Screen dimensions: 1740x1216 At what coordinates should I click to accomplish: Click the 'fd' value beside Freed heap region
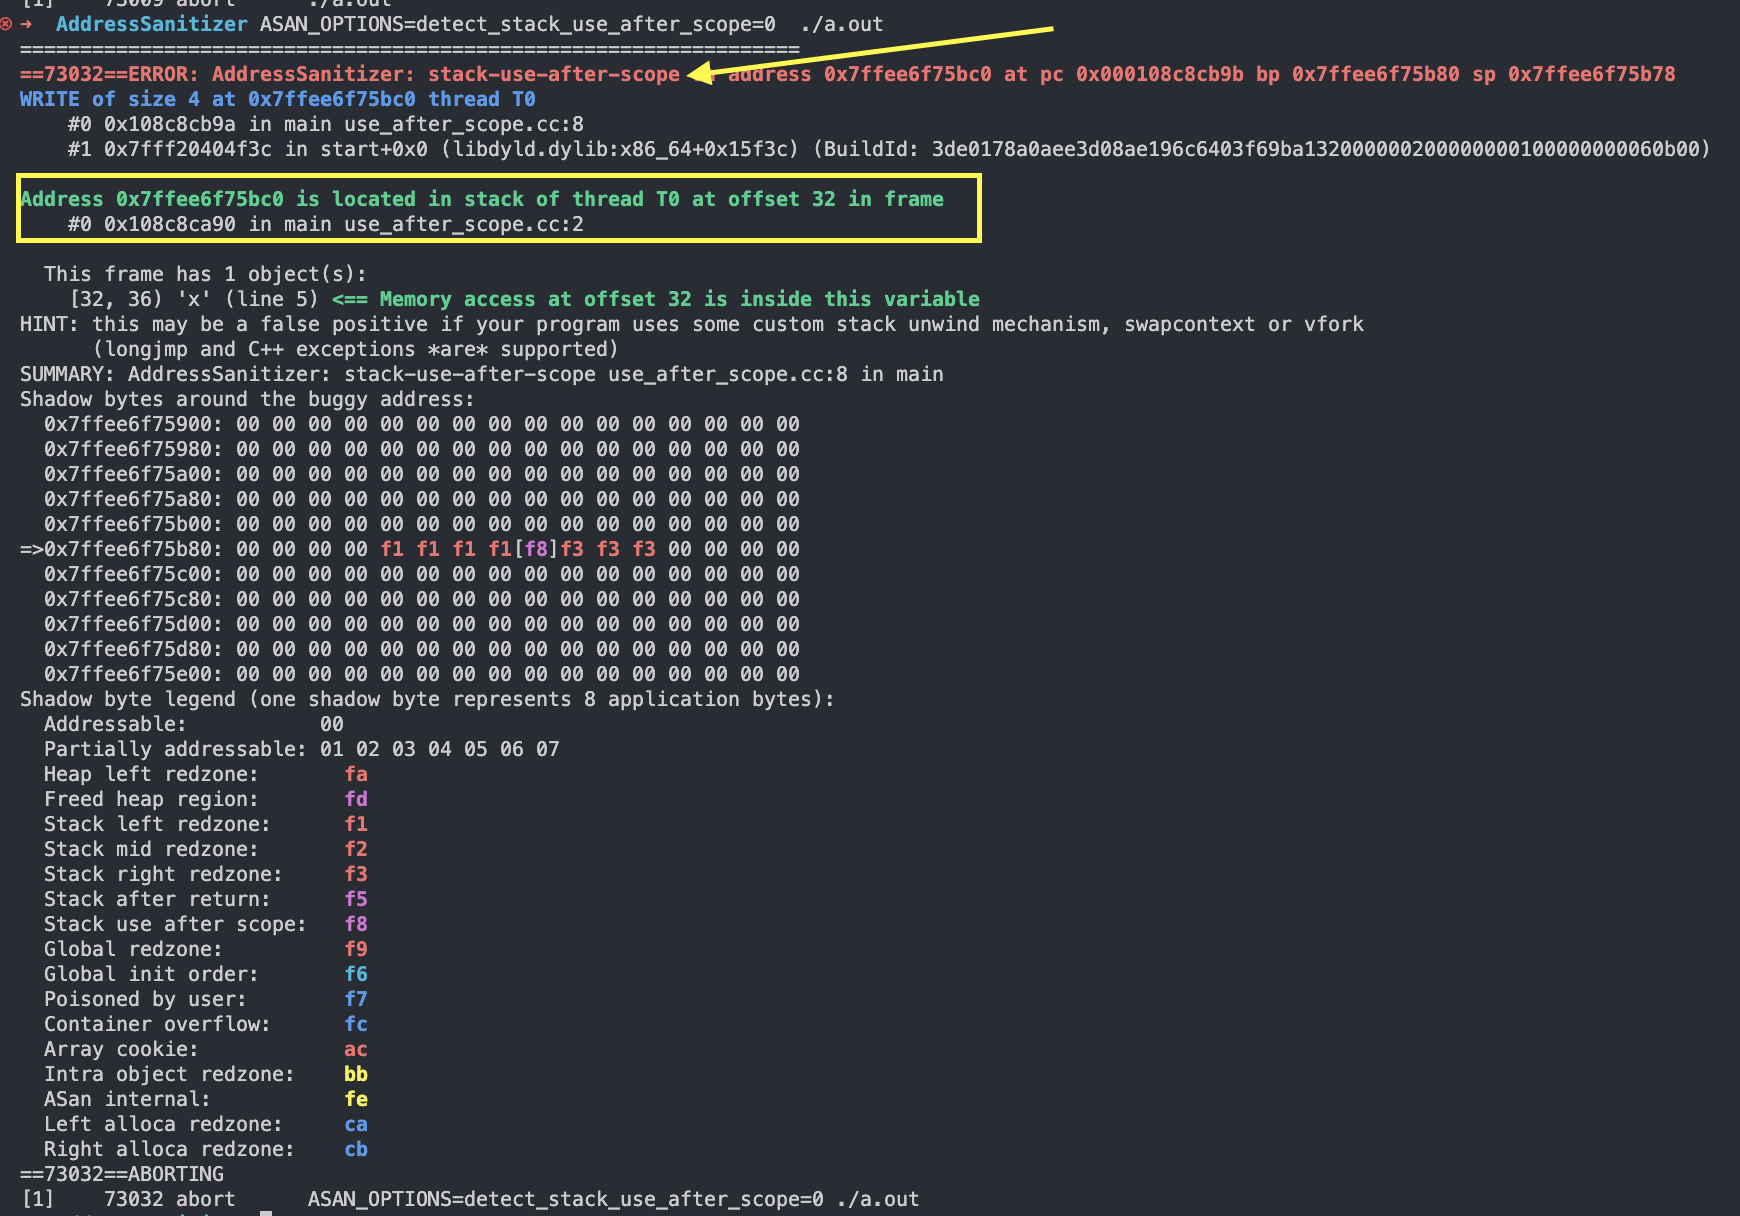pos(356,799)
